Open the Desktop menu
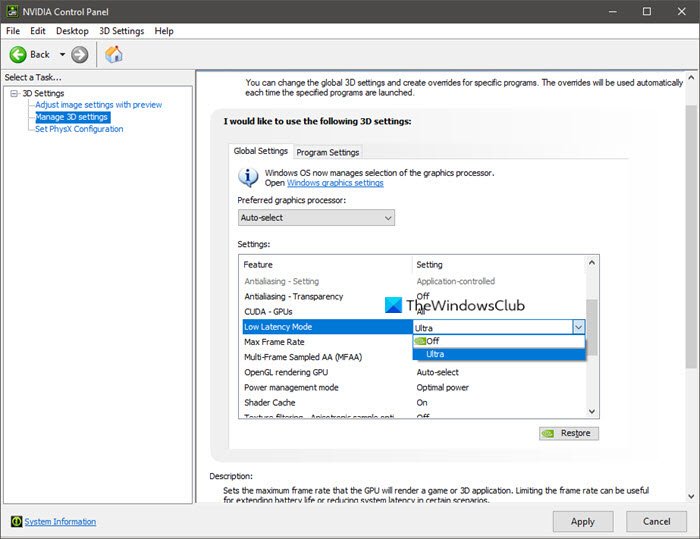 (x=72, y=31)
